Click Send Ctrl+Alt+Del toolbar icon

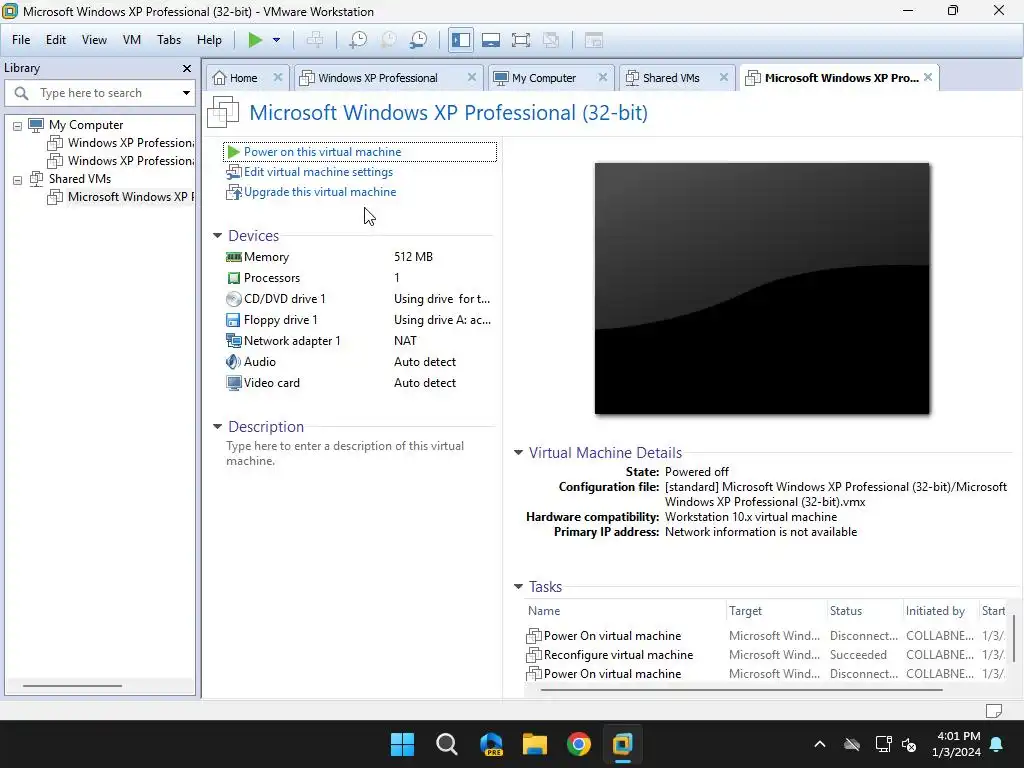pos(315,40)
